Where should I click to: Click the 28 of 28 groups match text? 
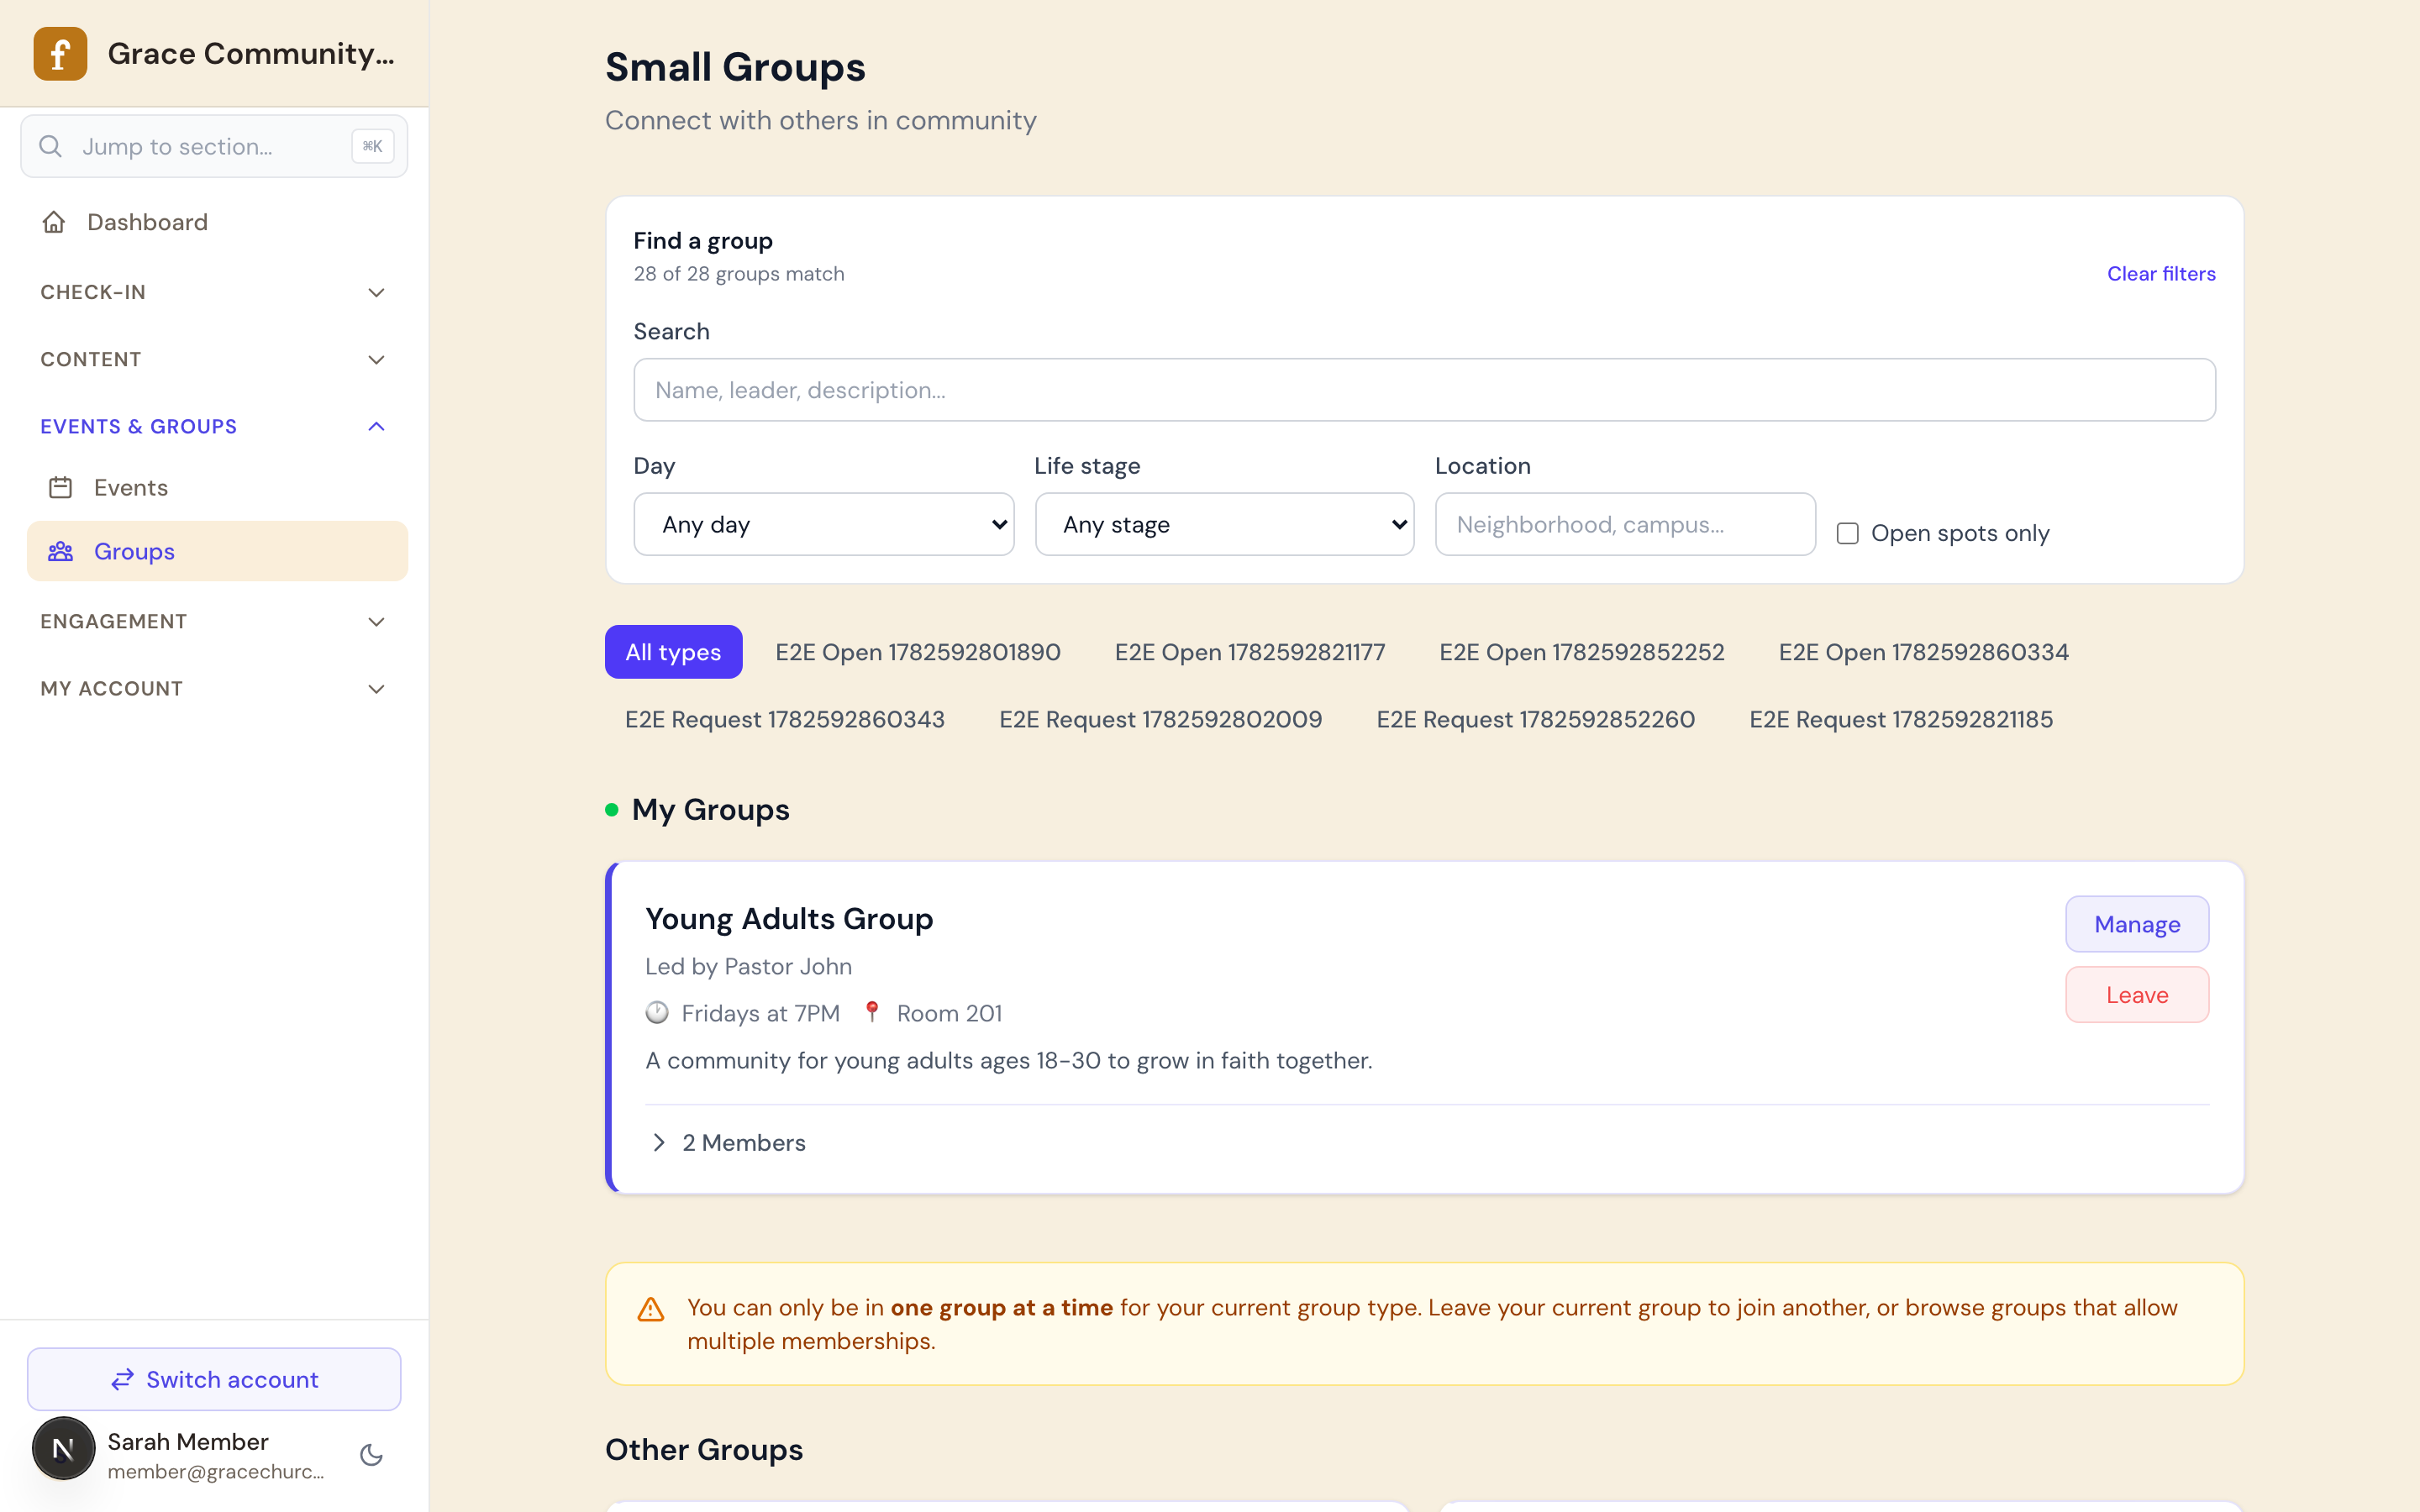739,274
